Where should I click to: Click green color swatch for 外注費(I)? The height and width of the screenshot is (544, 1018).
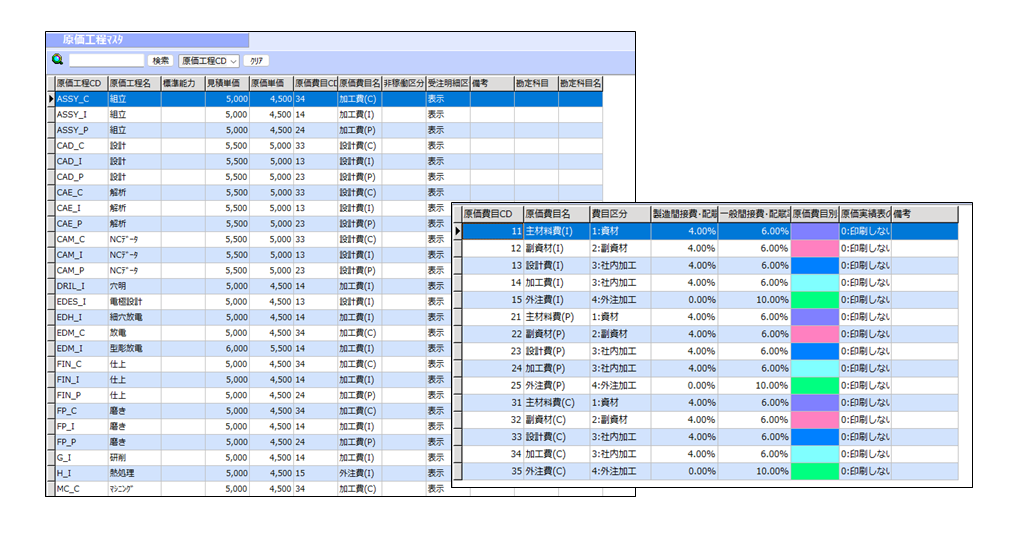click(815, 300)
